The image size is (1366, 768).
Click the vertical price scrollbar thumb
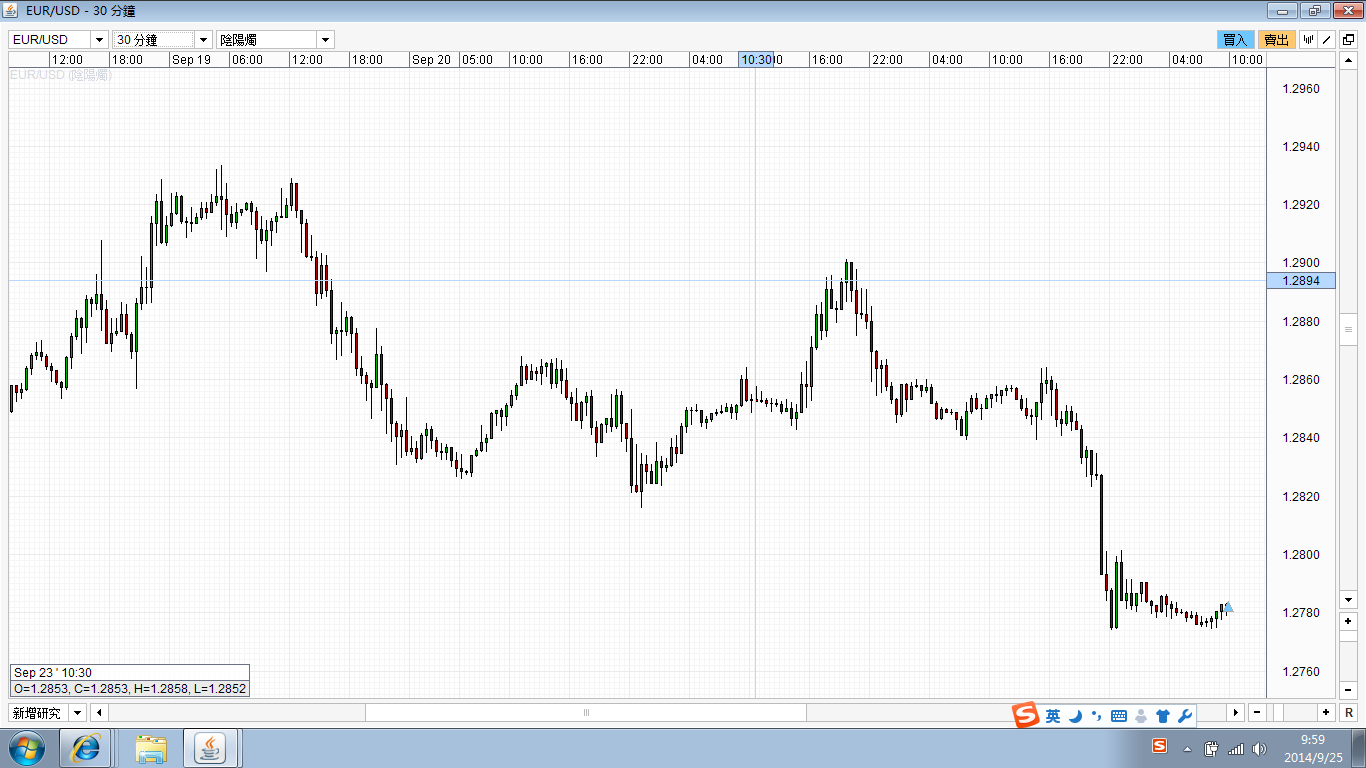pos(1348,329)
